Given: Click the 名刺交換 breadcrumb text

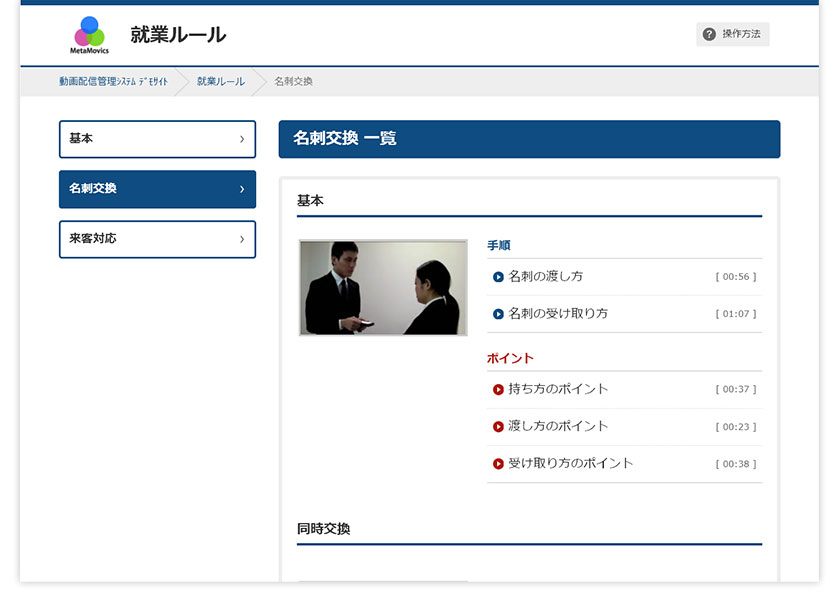Looking at the screenshot, I should (x=294, y=81).
